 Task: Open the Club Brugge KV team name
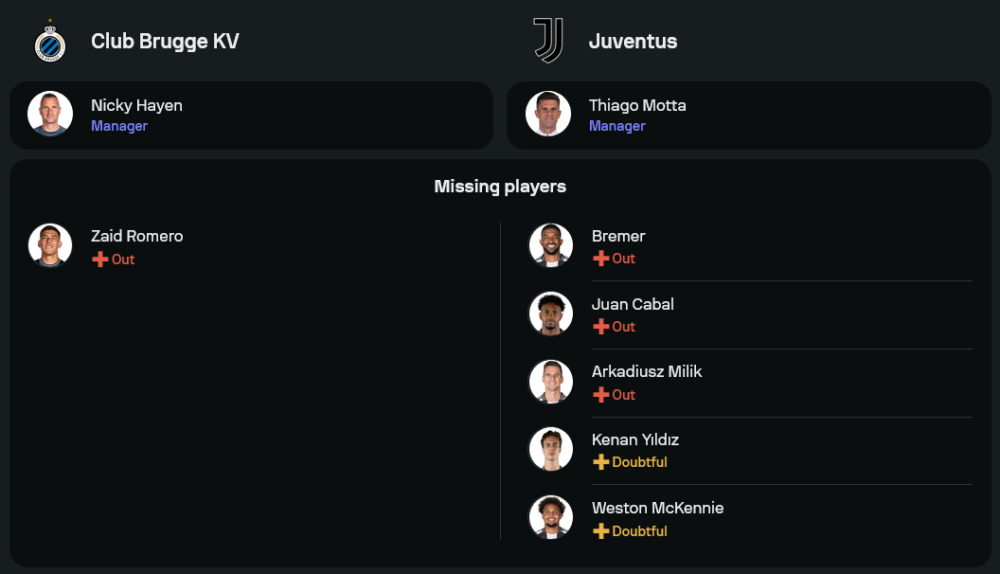(165, 41)
